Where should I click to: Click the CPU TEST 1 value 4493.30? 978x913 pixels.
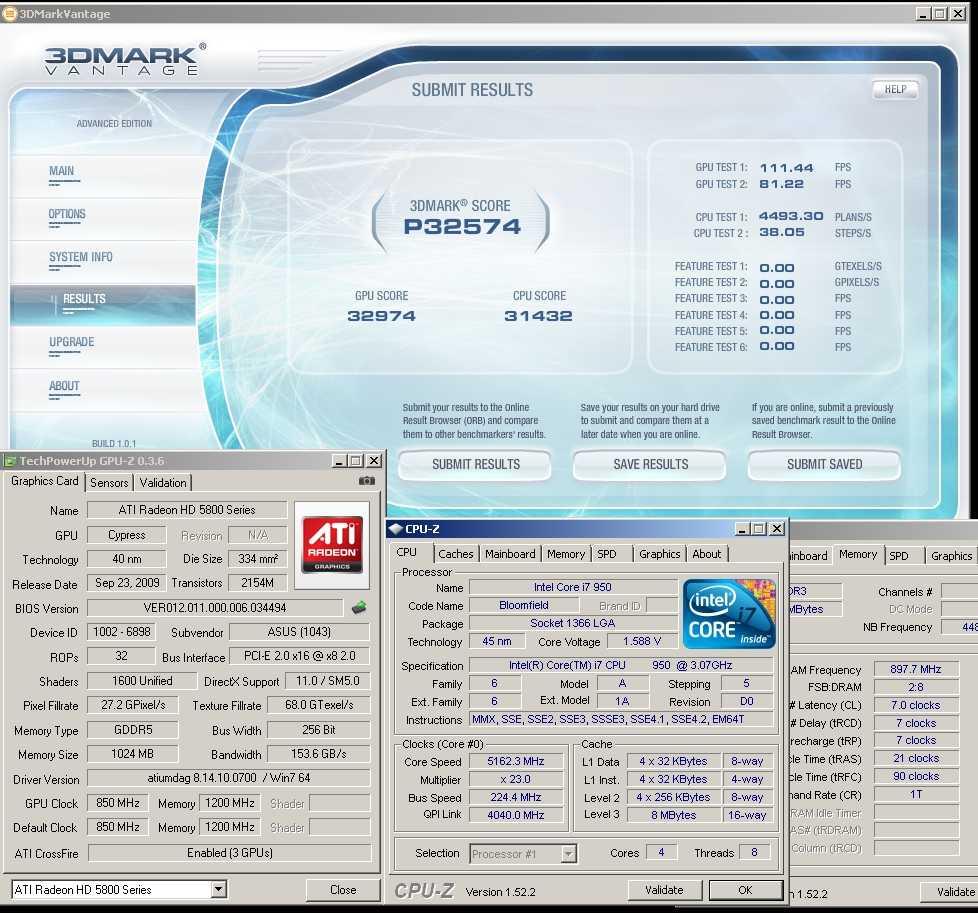791,216
